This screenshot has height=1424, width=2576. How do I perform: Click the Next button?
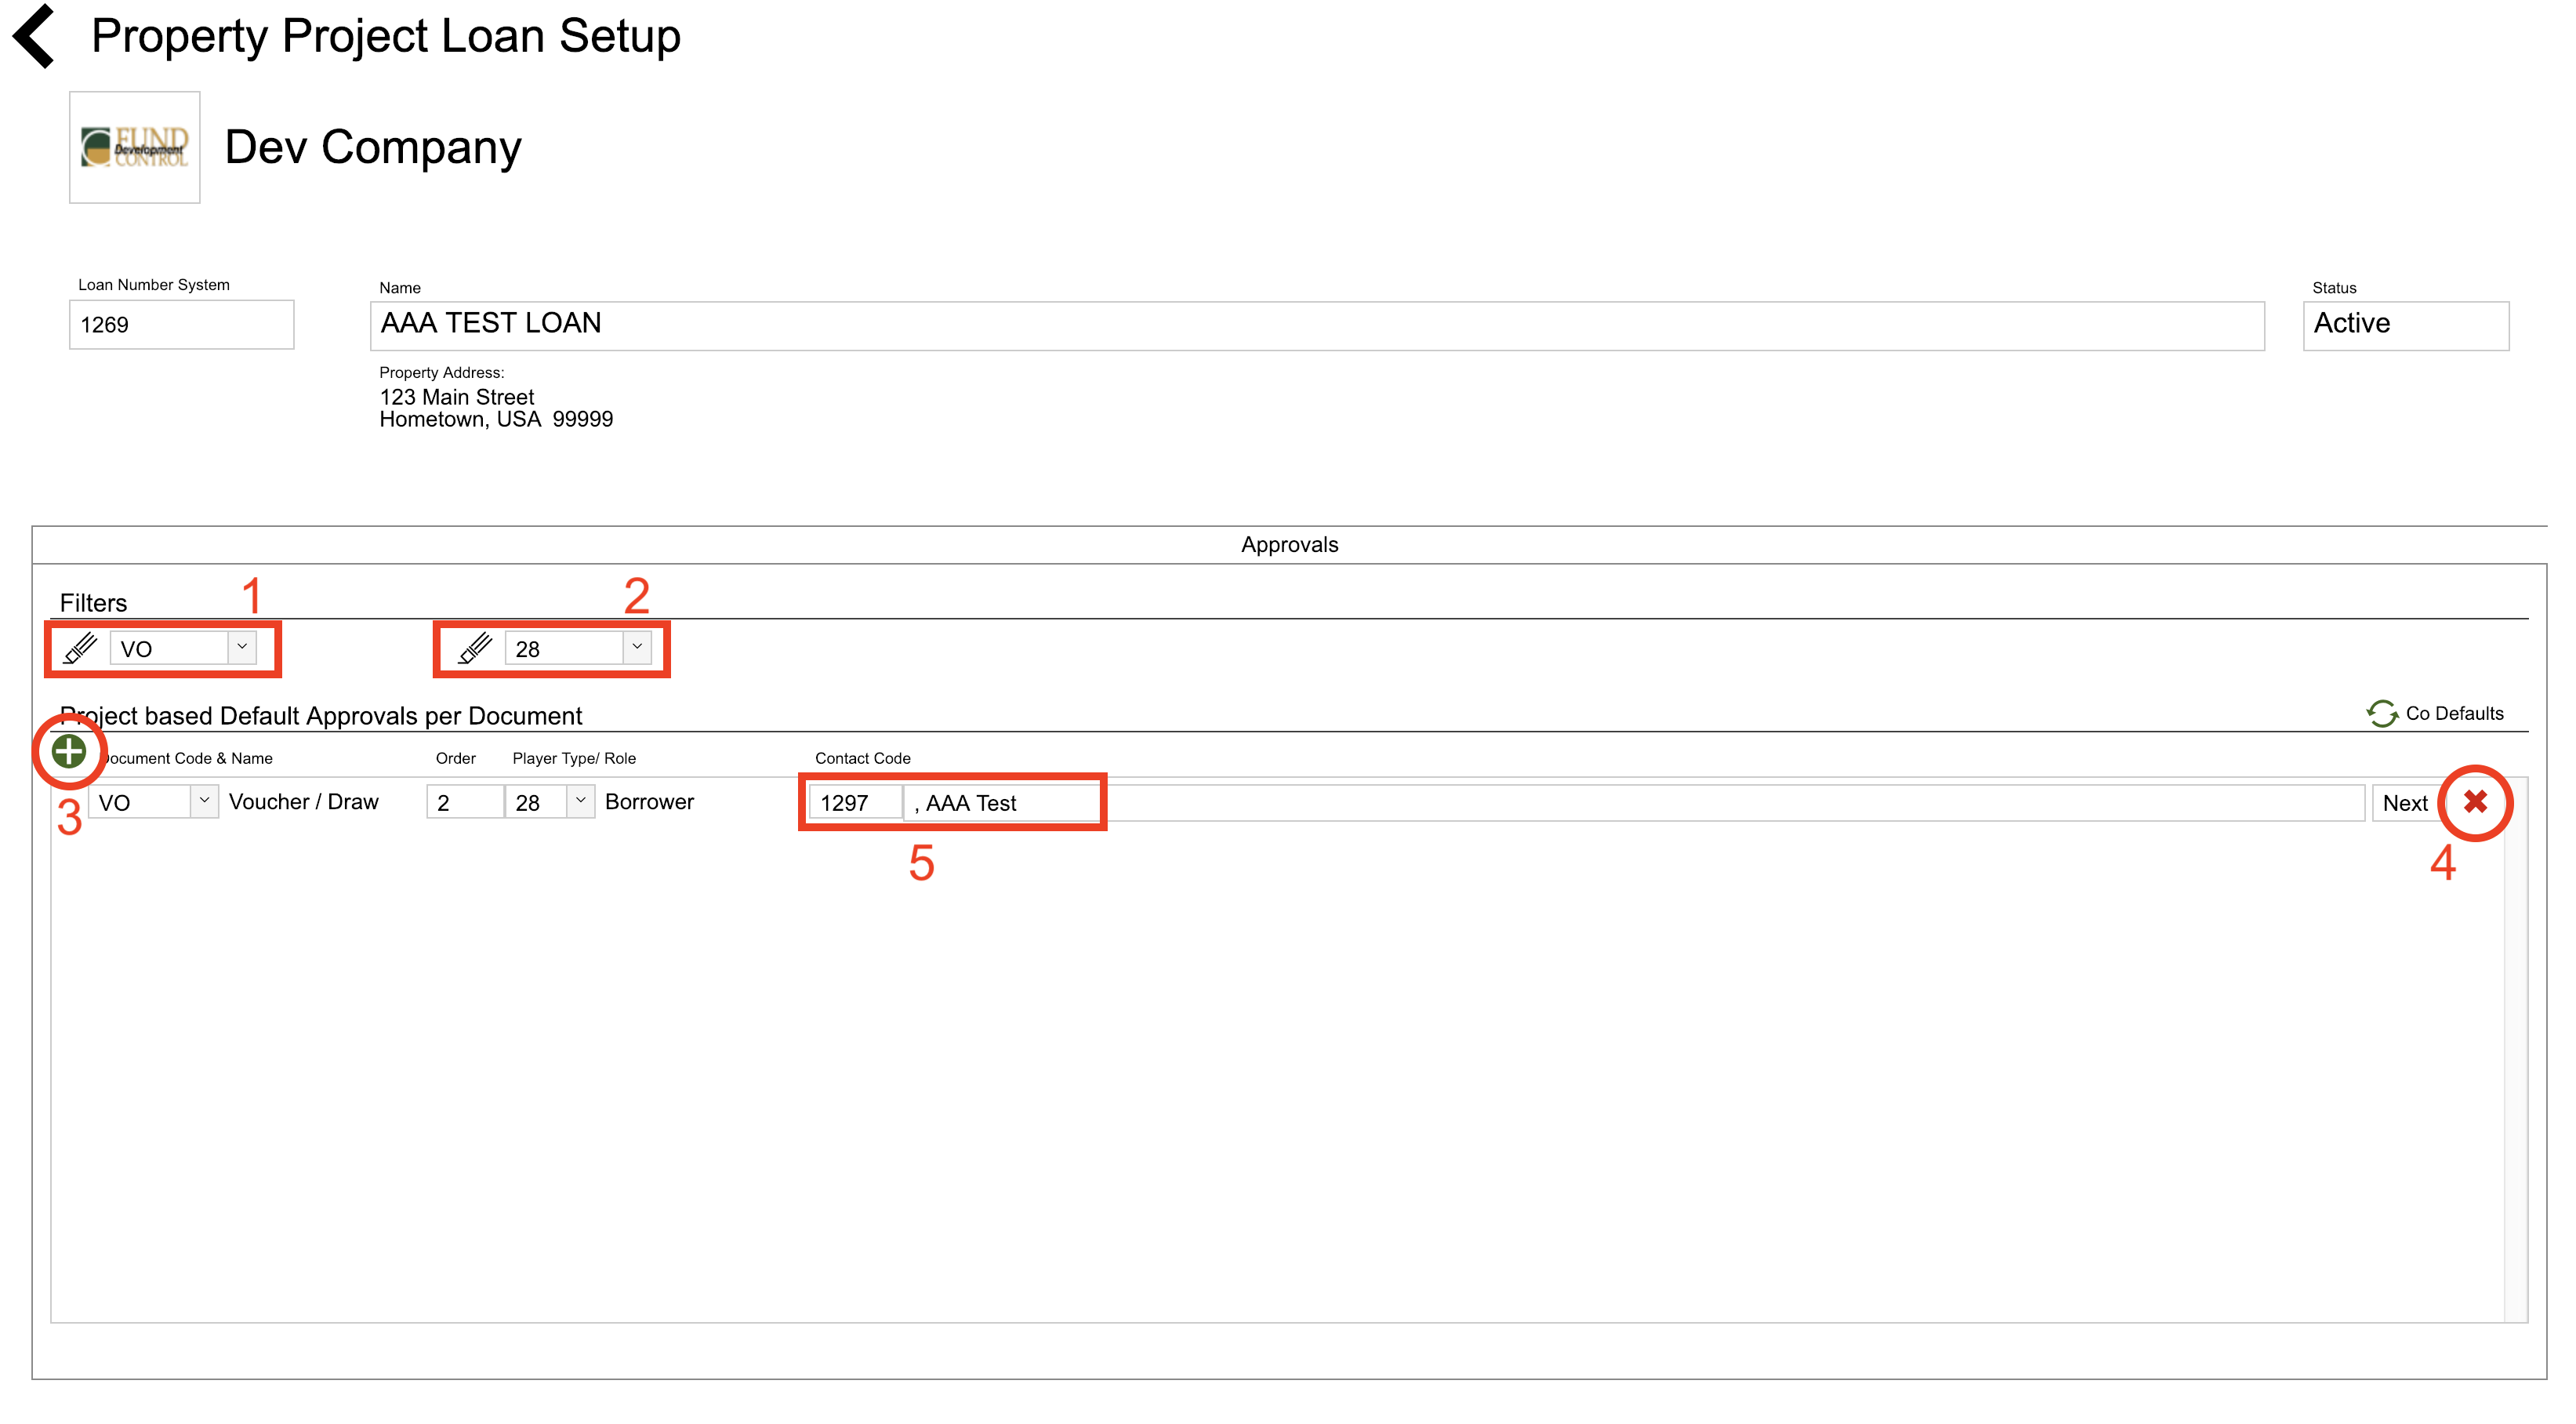[2404, 803]
